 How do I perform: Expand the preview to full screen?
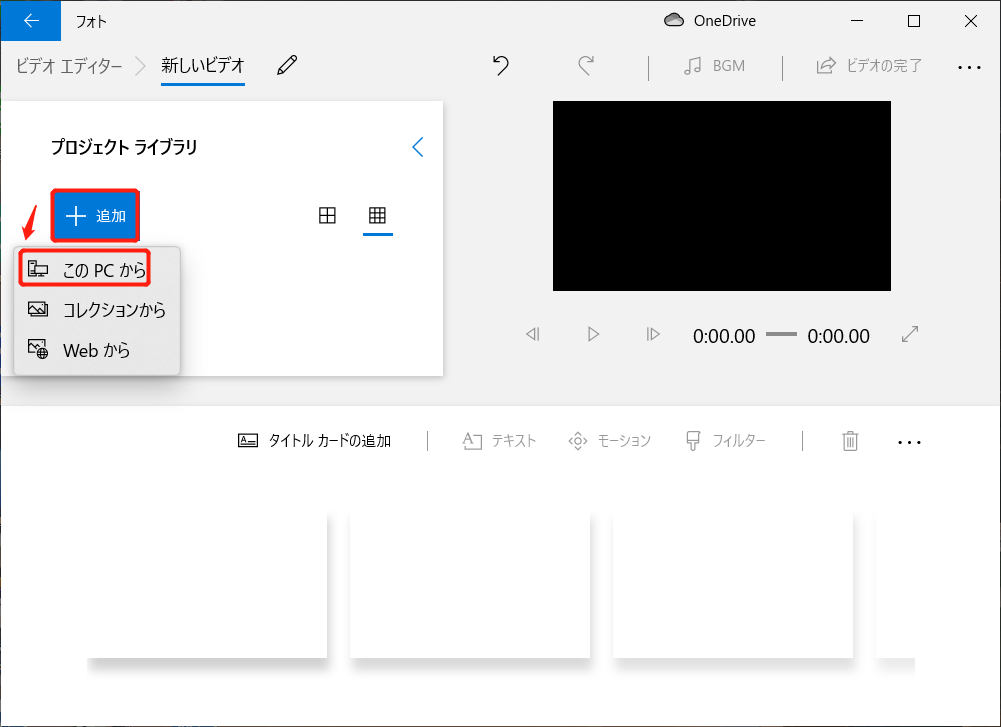pyautogui.click(x=910, y=334)
